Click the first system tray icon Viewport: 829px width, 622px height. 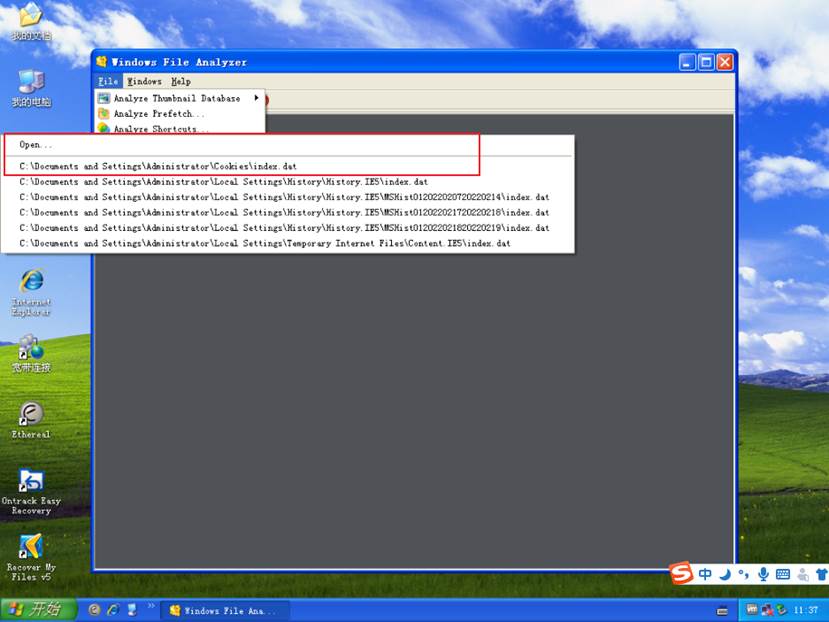click(751, 610)
